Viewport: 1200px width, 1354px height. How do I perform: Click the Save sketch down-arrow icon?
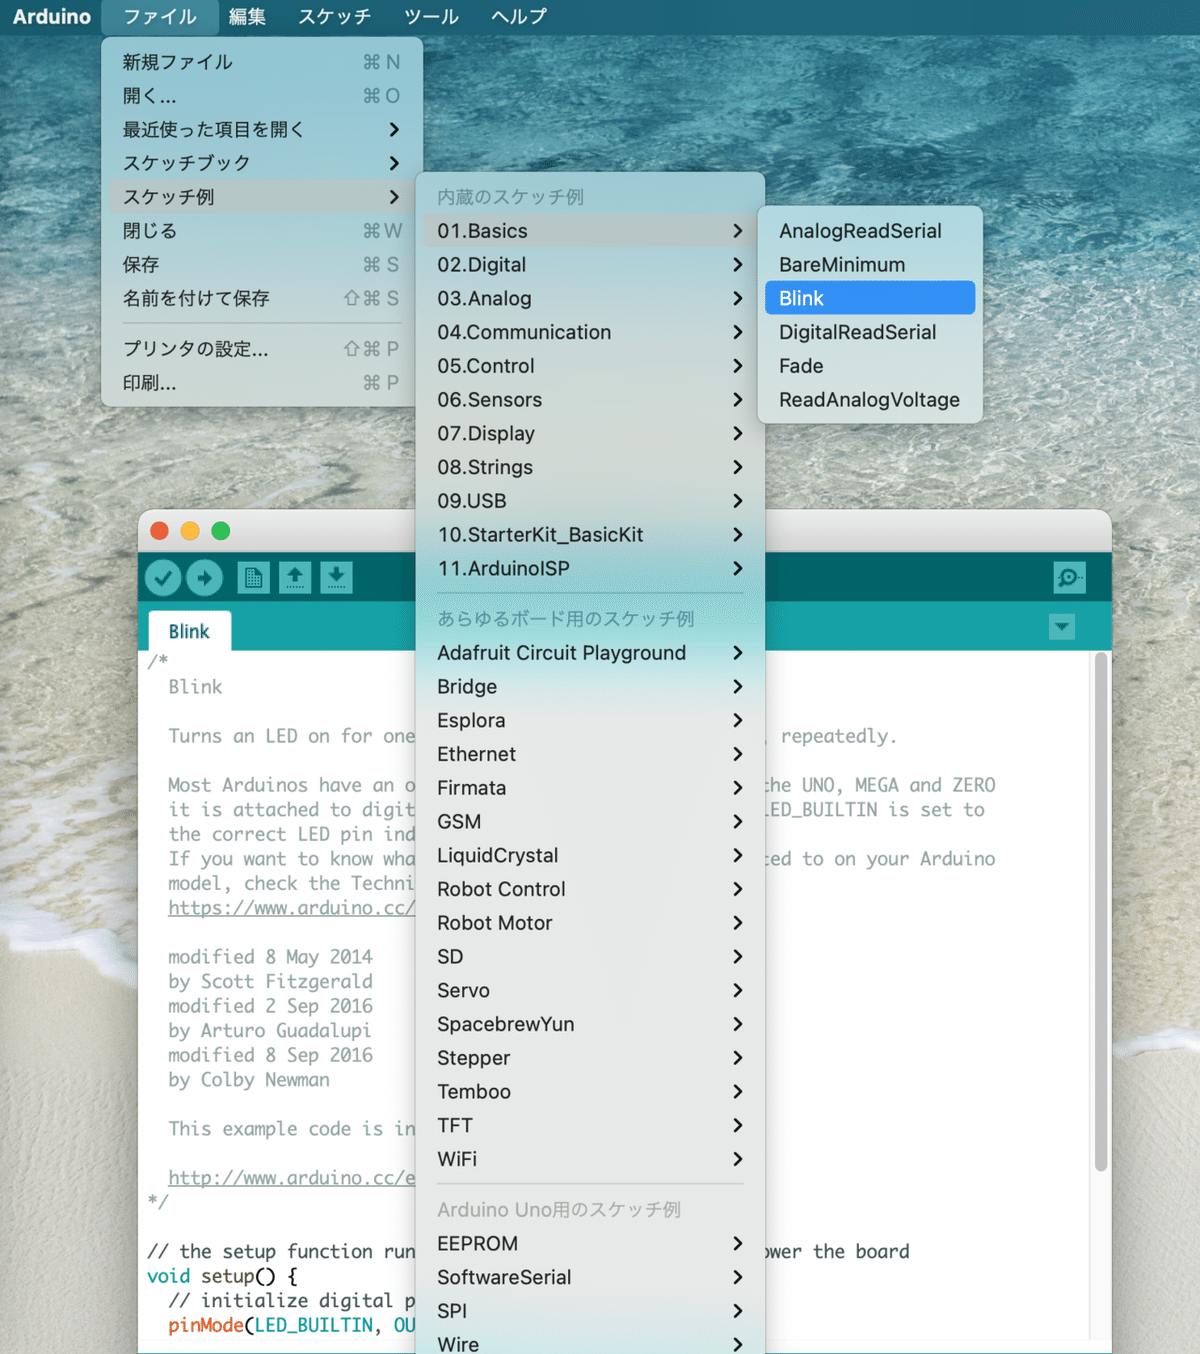coord(337,577)
